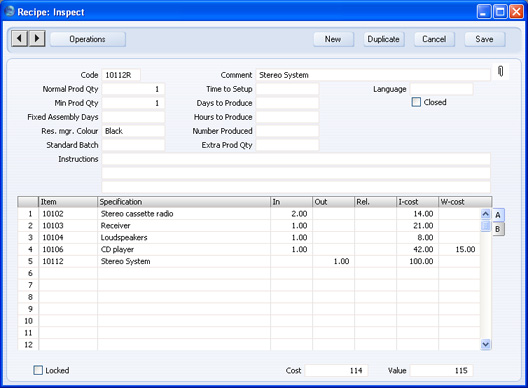Click the Standard Batch field
528x388 pixels.
133,145
